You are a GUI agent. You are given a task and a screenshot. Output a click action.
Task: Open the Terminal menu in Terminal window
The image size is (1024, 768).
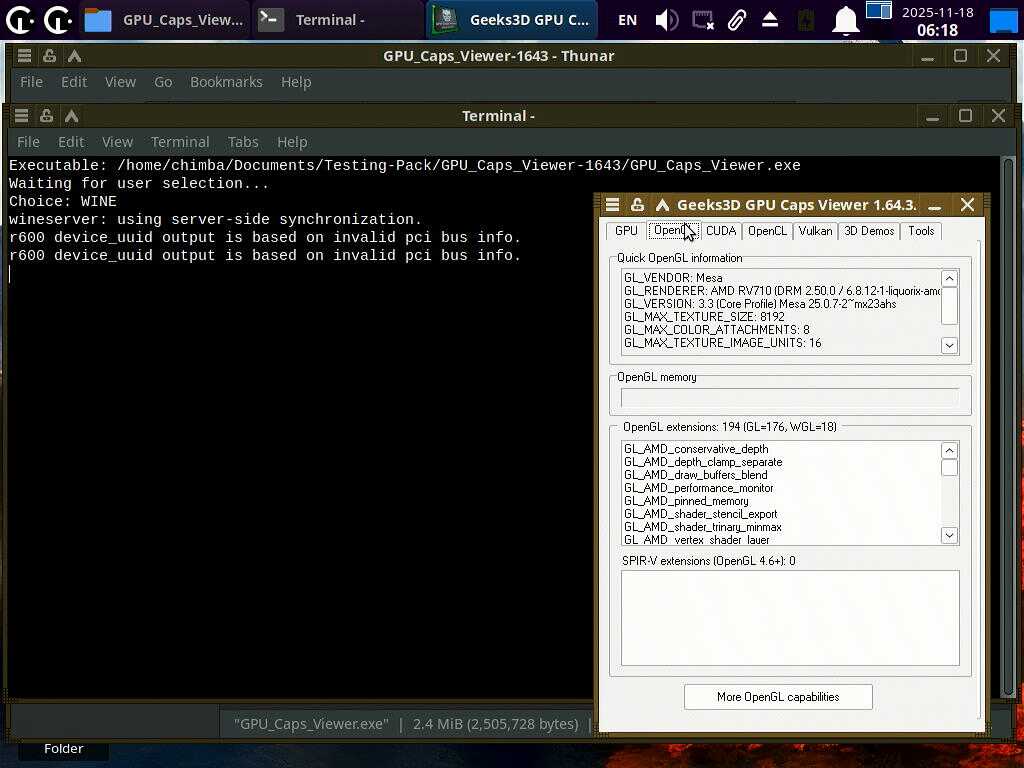click(x=180, y=142)
